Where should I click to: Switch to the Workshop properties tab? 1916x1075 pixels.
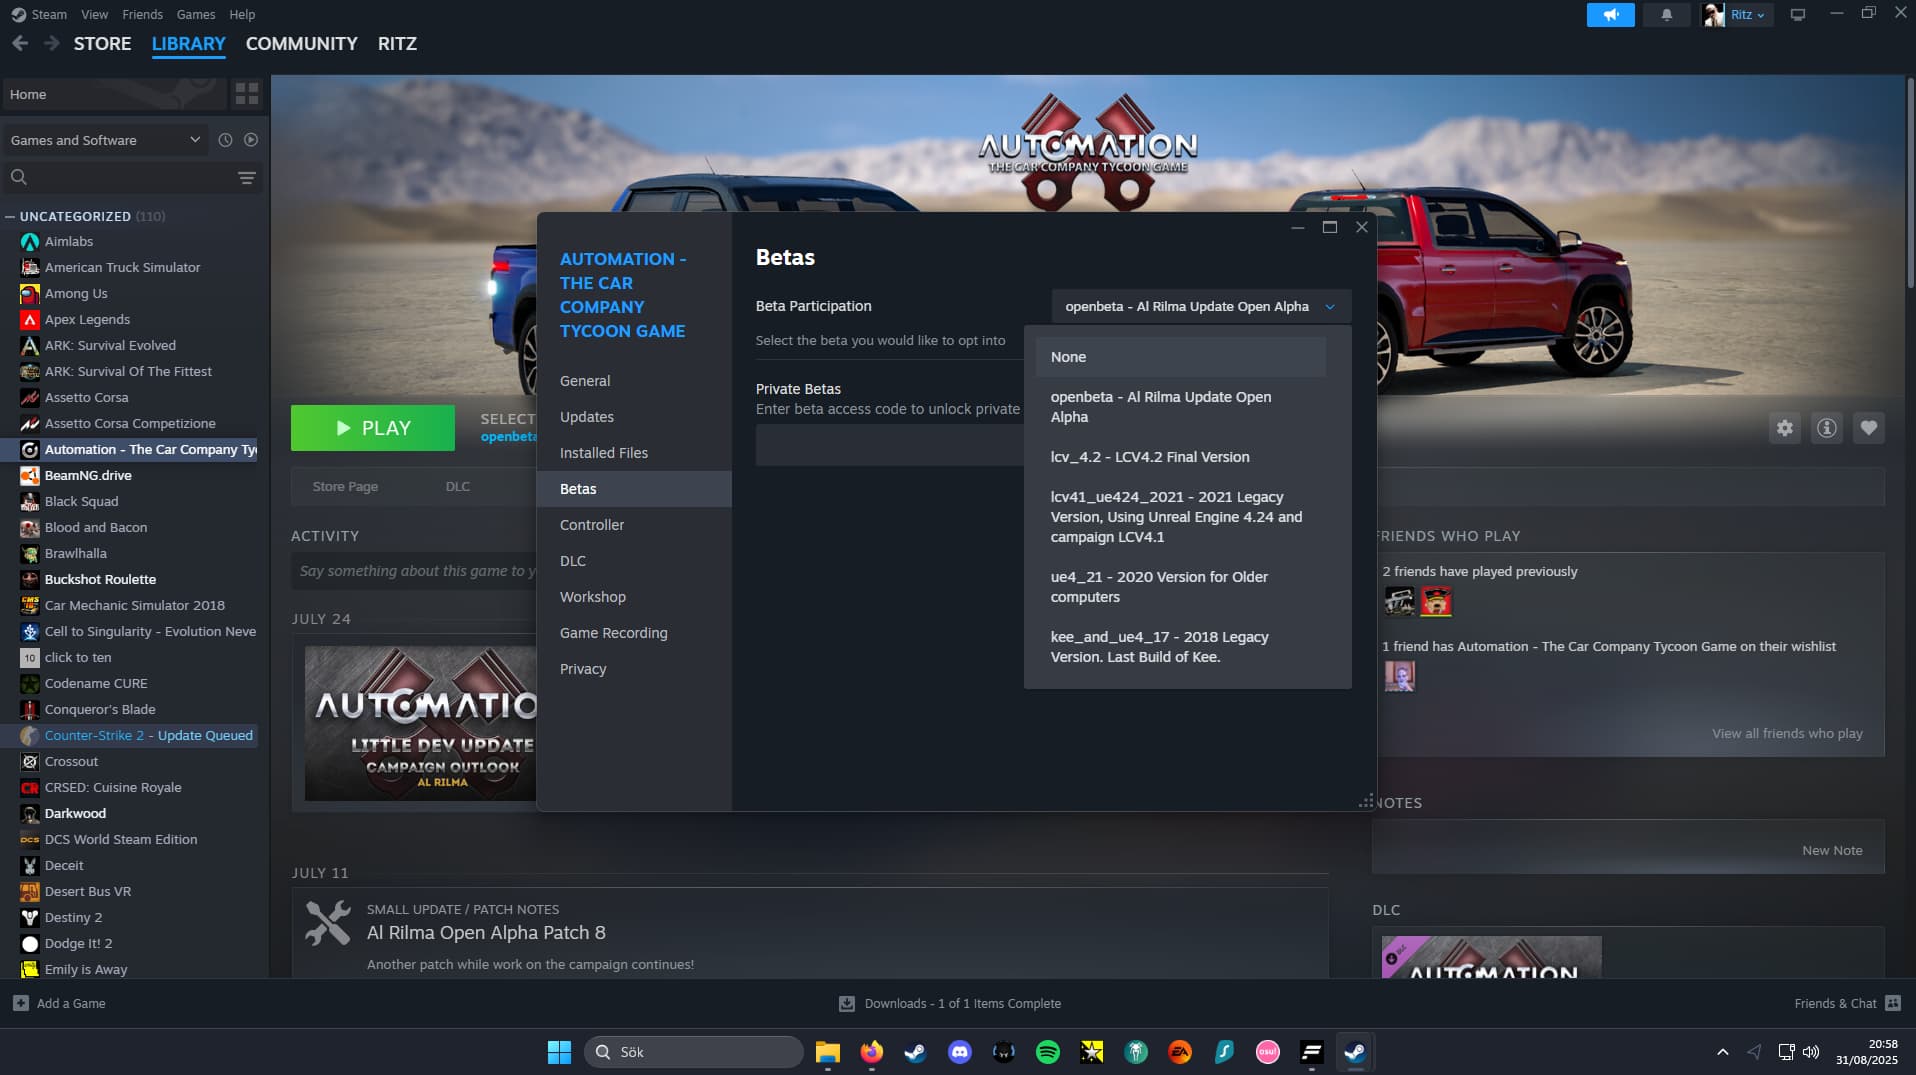click(x=592, y=597)
